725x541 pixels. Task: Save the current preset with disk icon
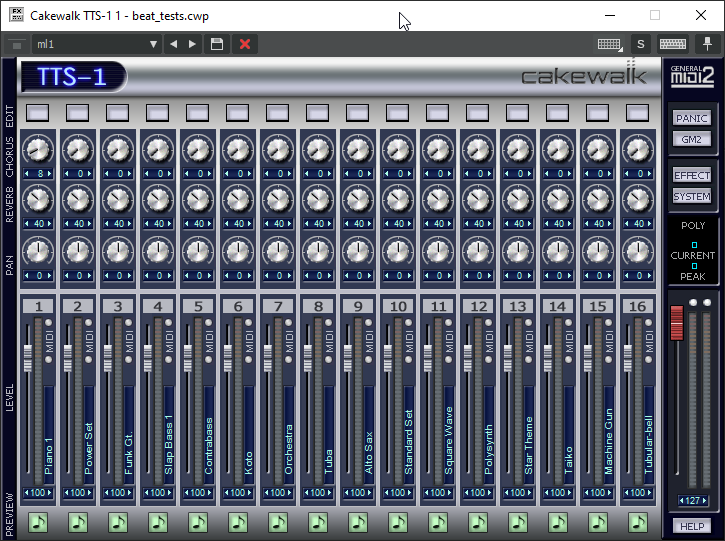point(216,44)
